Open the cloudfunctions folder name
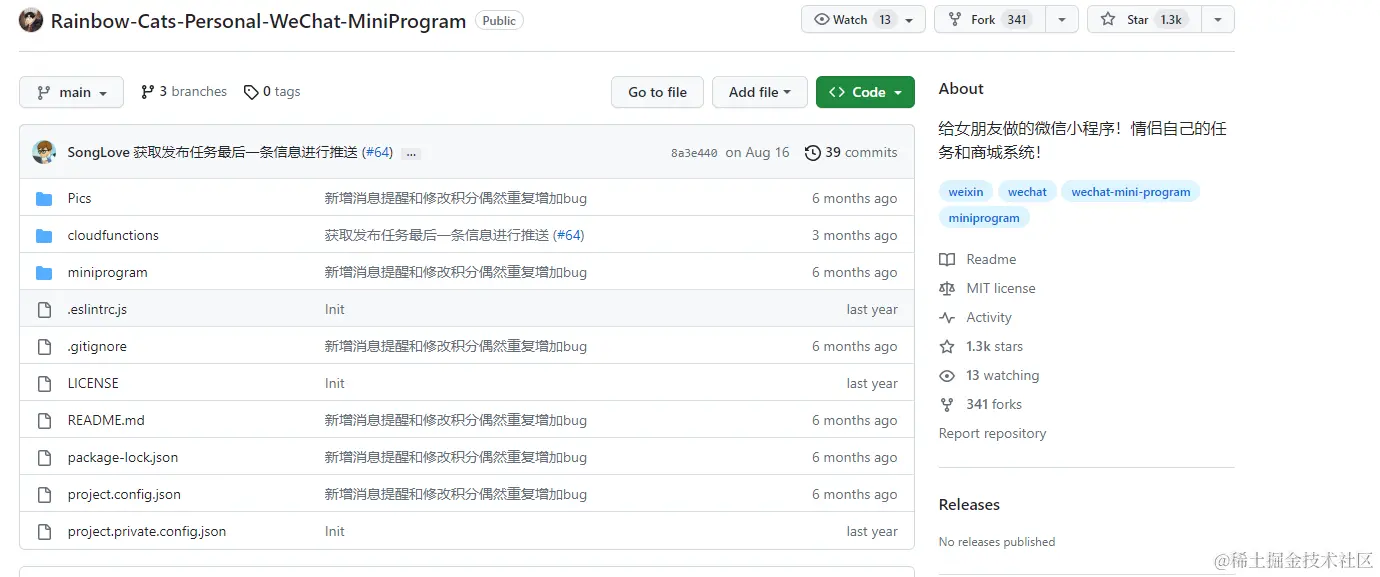Screen dimensions: 1380x577 pyautogui.click(x=113, y=236)
